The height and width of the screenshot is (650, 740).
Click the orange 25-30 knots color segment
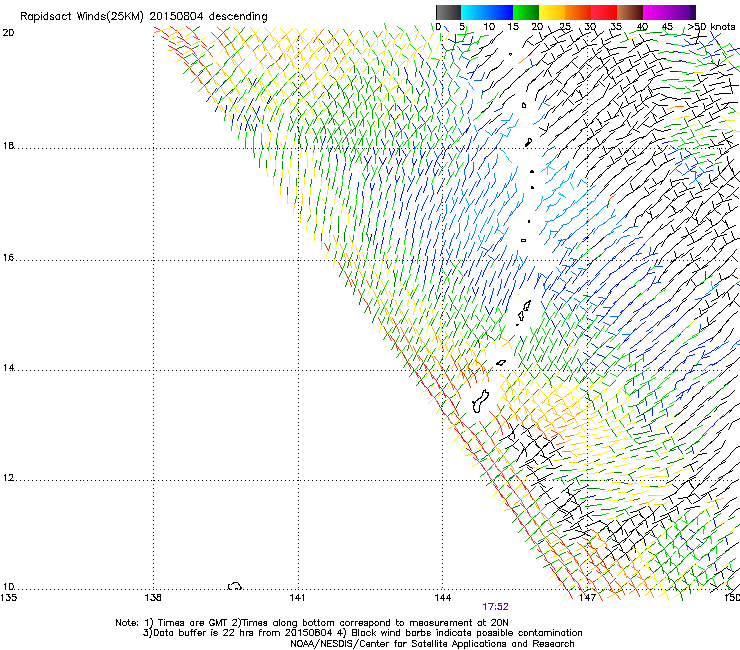578,12
